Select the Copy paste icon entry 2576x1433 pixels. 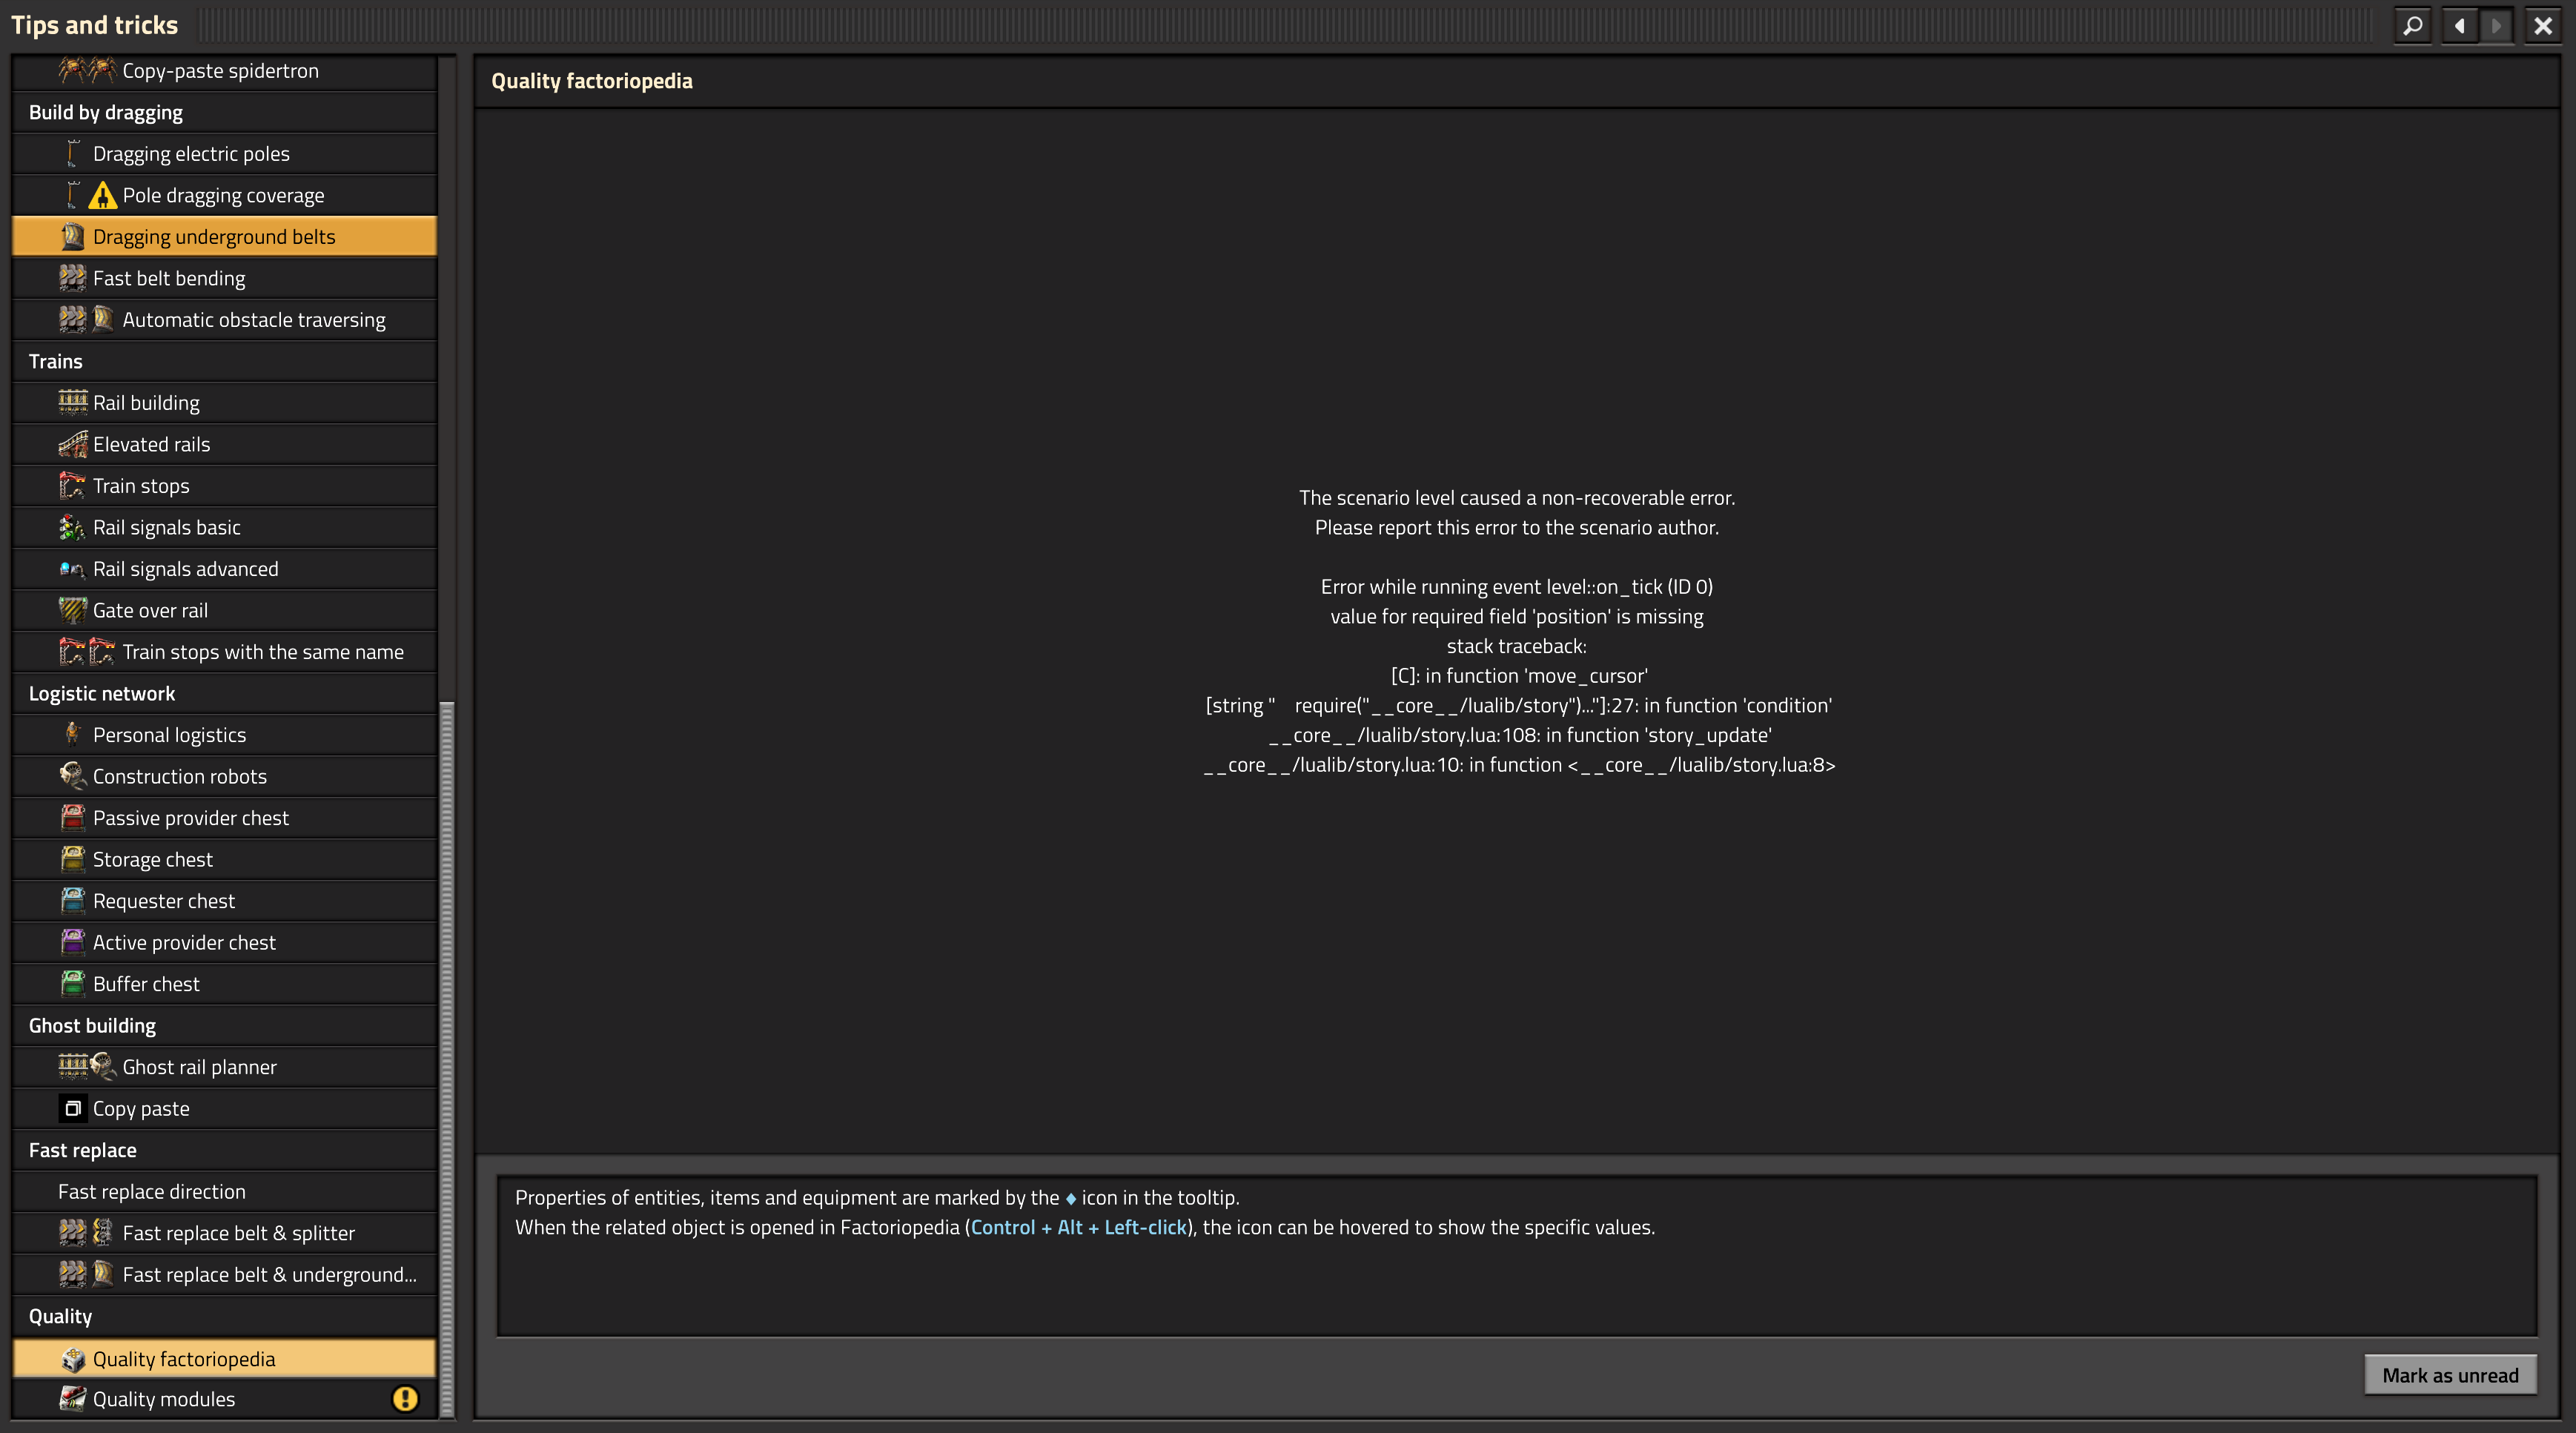[73, 1108]
